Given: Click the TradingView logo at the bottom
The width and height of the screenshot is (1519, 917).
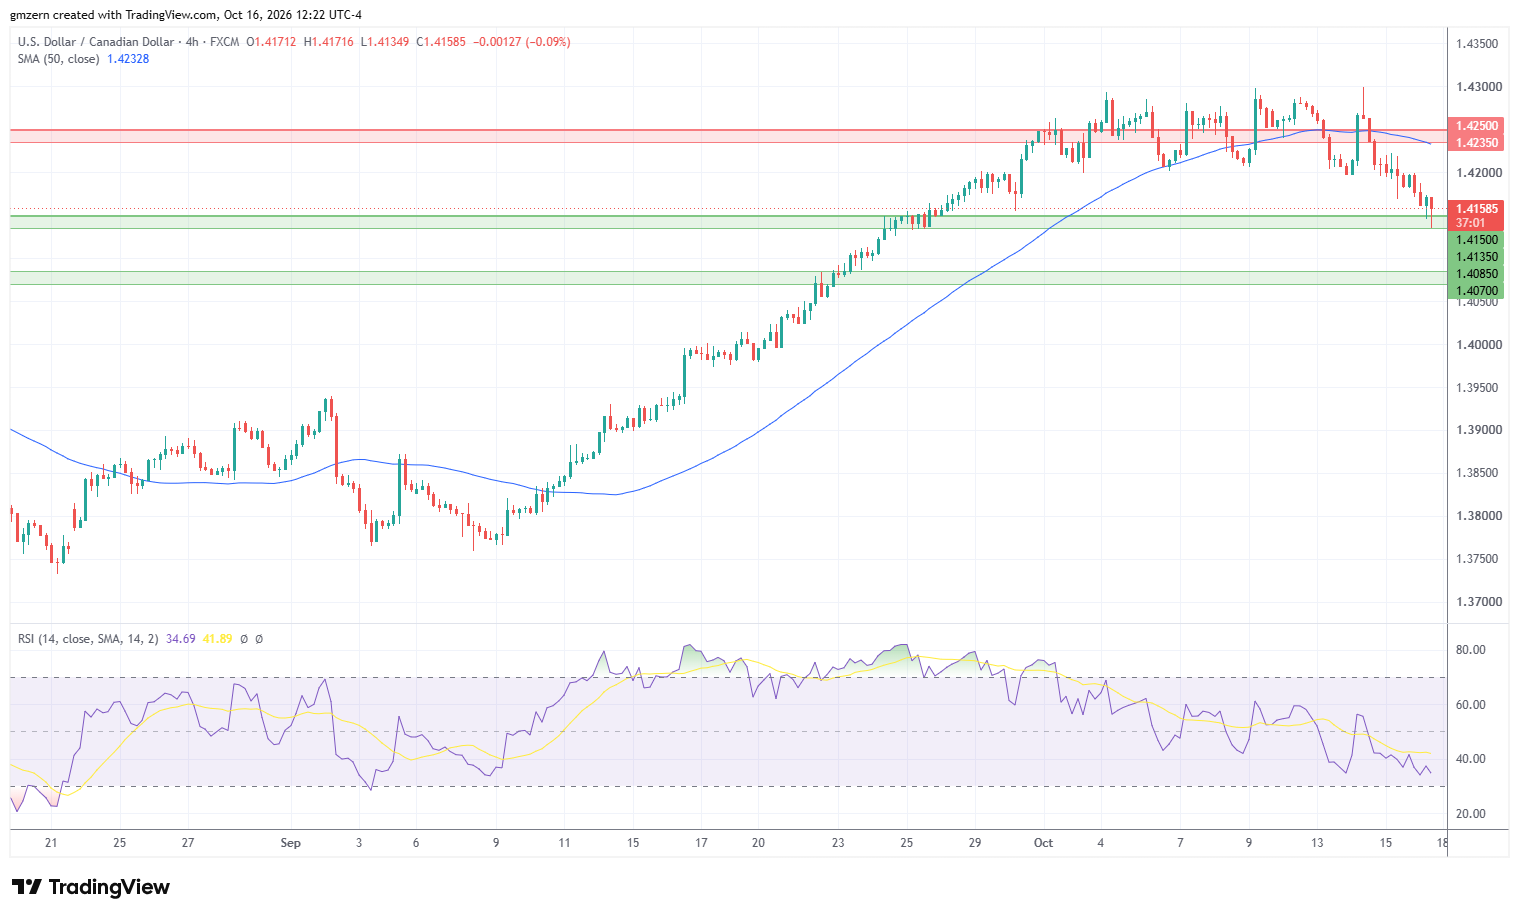Looking at the screenshot, I should [x=91, y=887].
